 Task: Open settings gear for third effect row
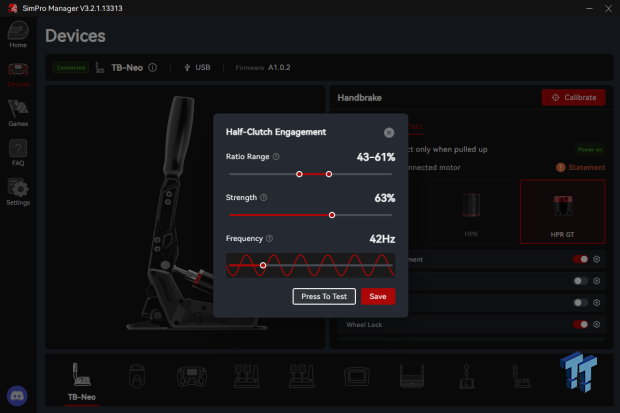597,303
